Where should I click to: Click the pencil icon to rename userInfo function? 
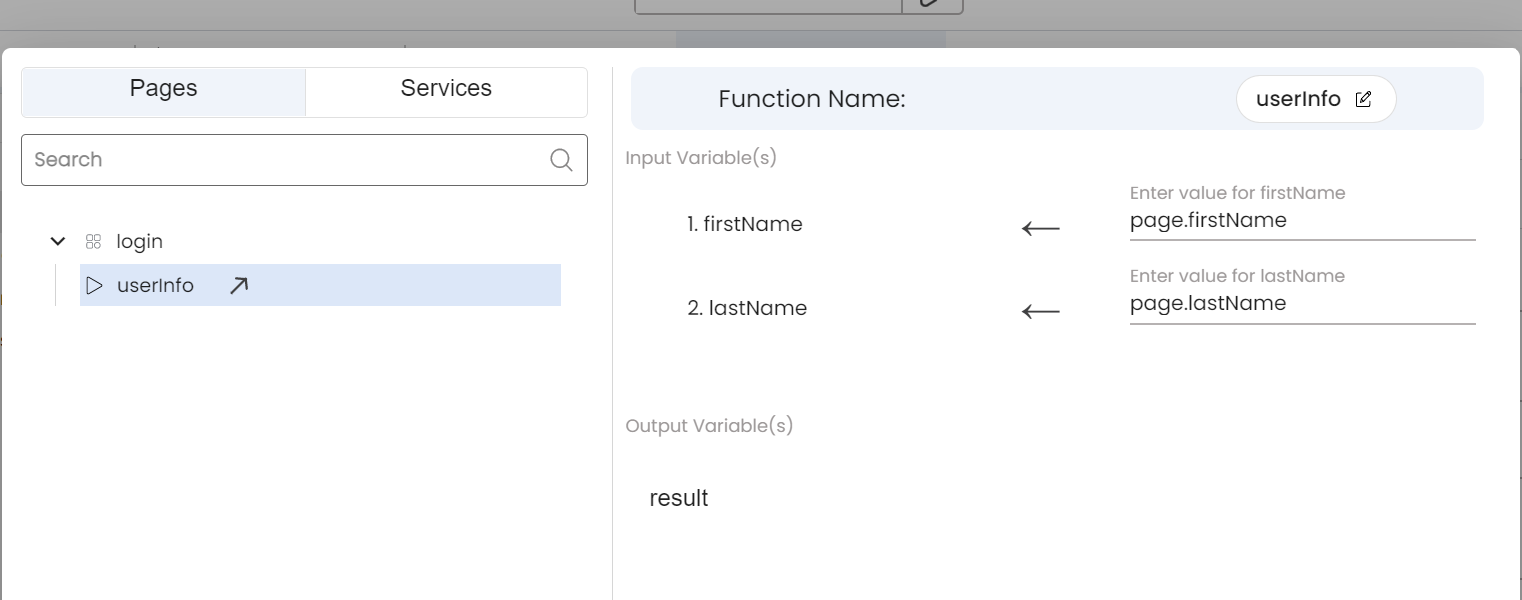pos(1364,98)
